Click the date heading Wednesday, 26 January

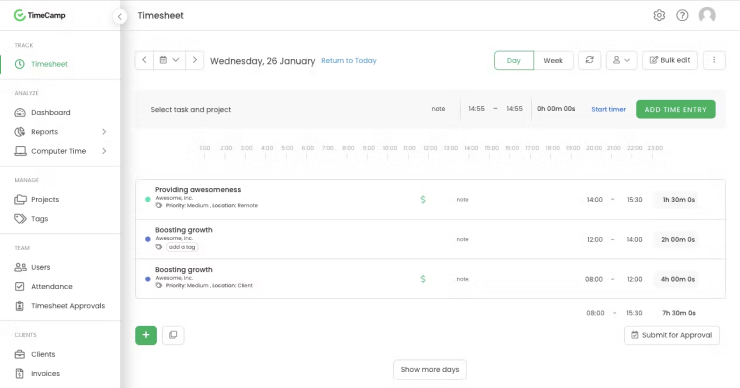pyautogui.click(x=262, y=61)
